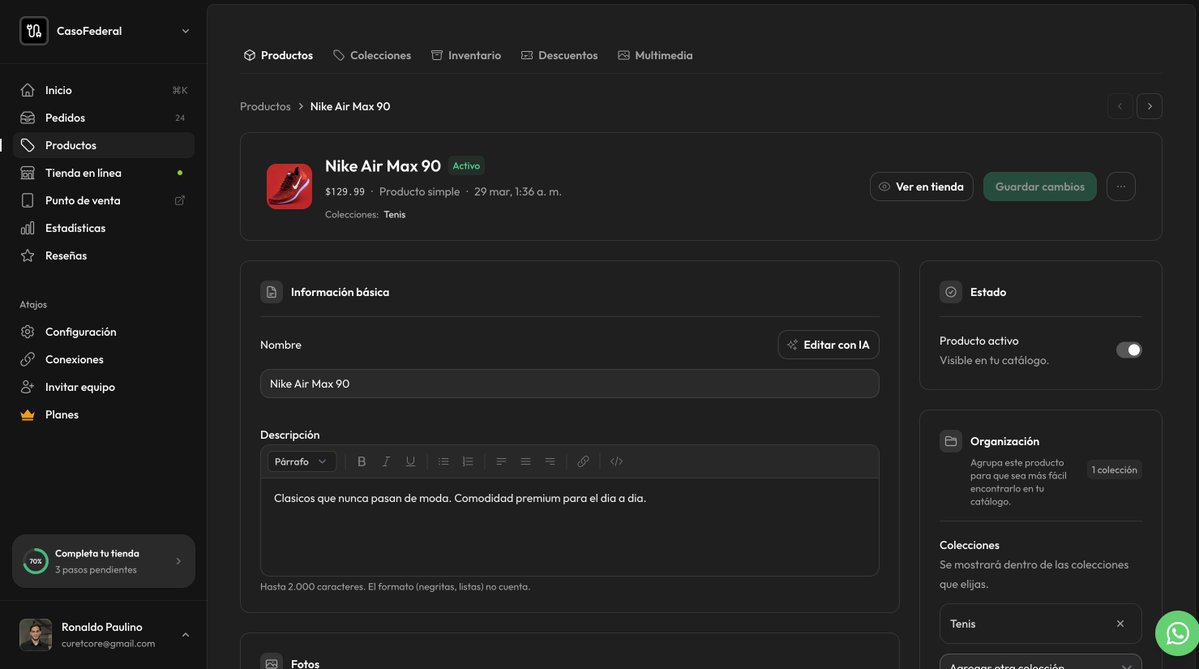Viewport: 1199px width, 669px height.
Task: Click the Información básica document icon
Action: [x=271, y=292]
